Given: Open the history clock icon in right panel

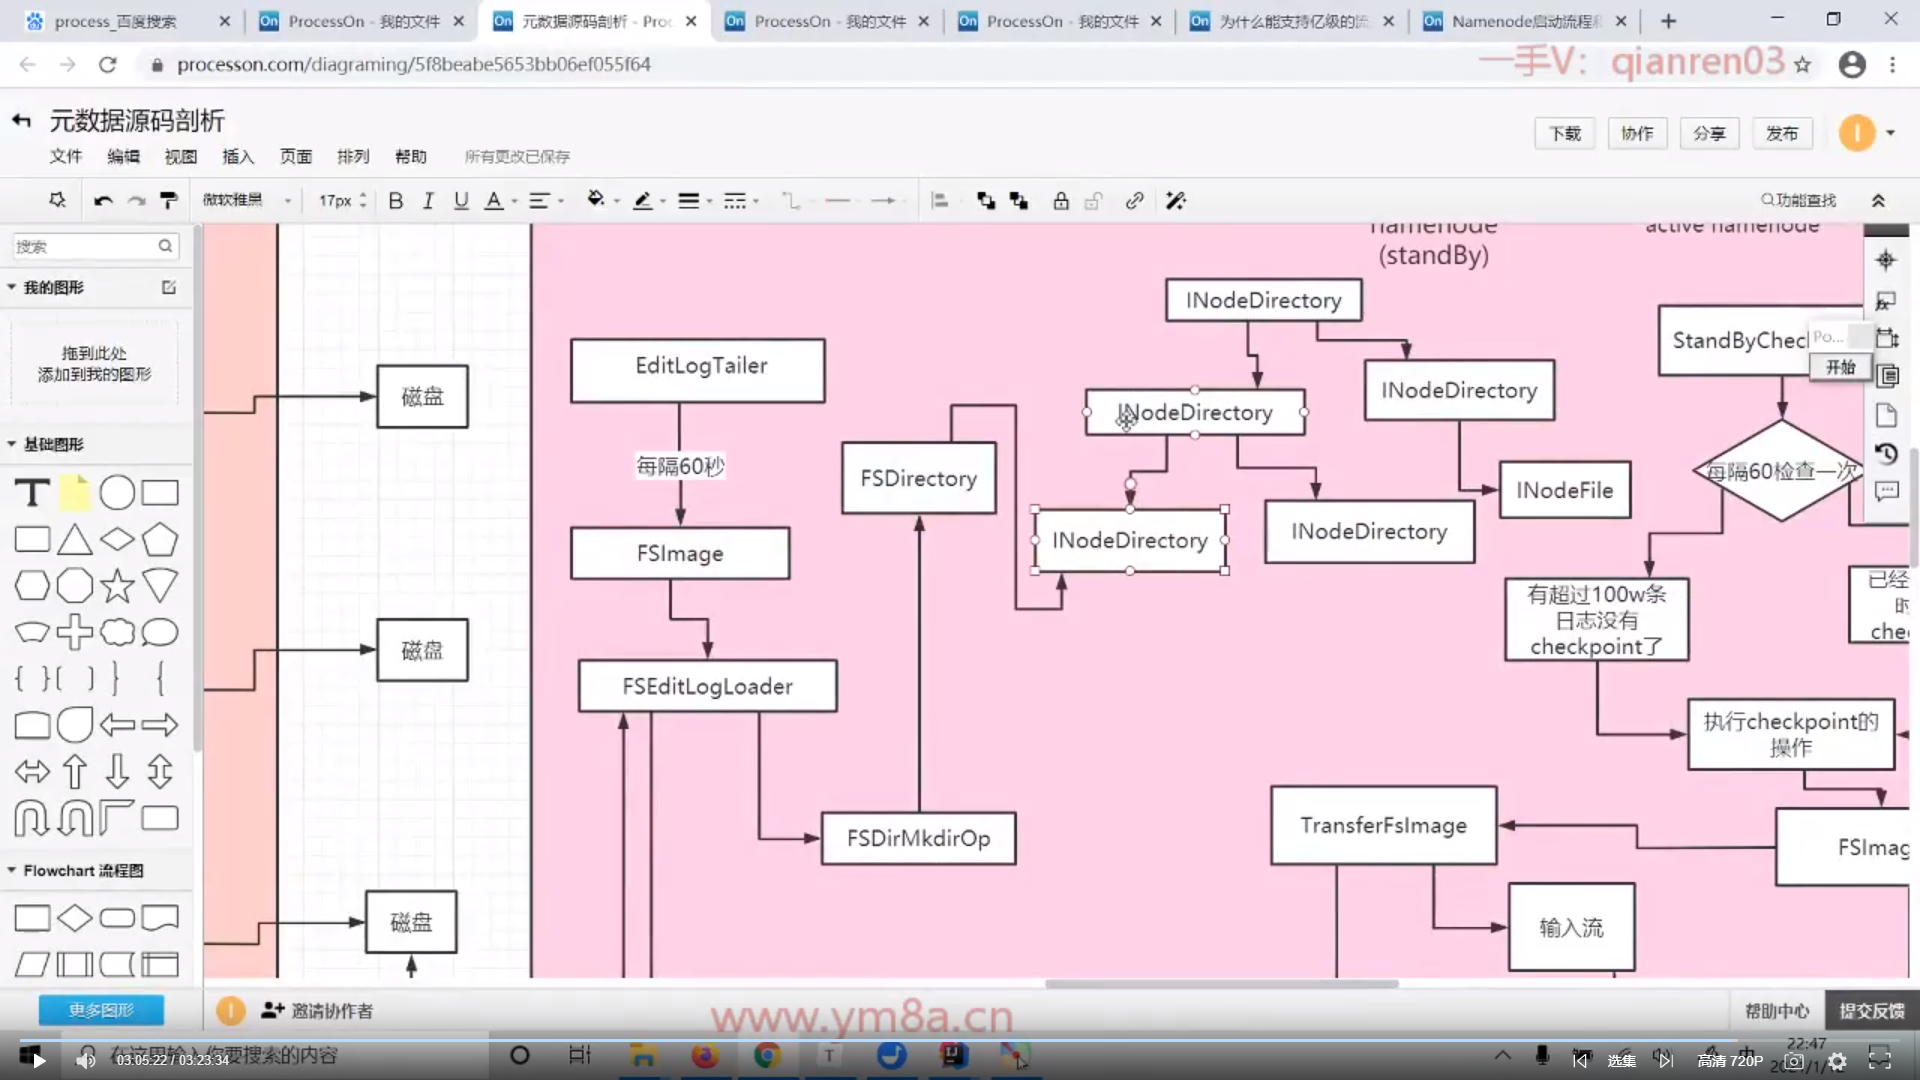Looking at the screenshot, I should pyautogui.click(x=1886, y=453).
